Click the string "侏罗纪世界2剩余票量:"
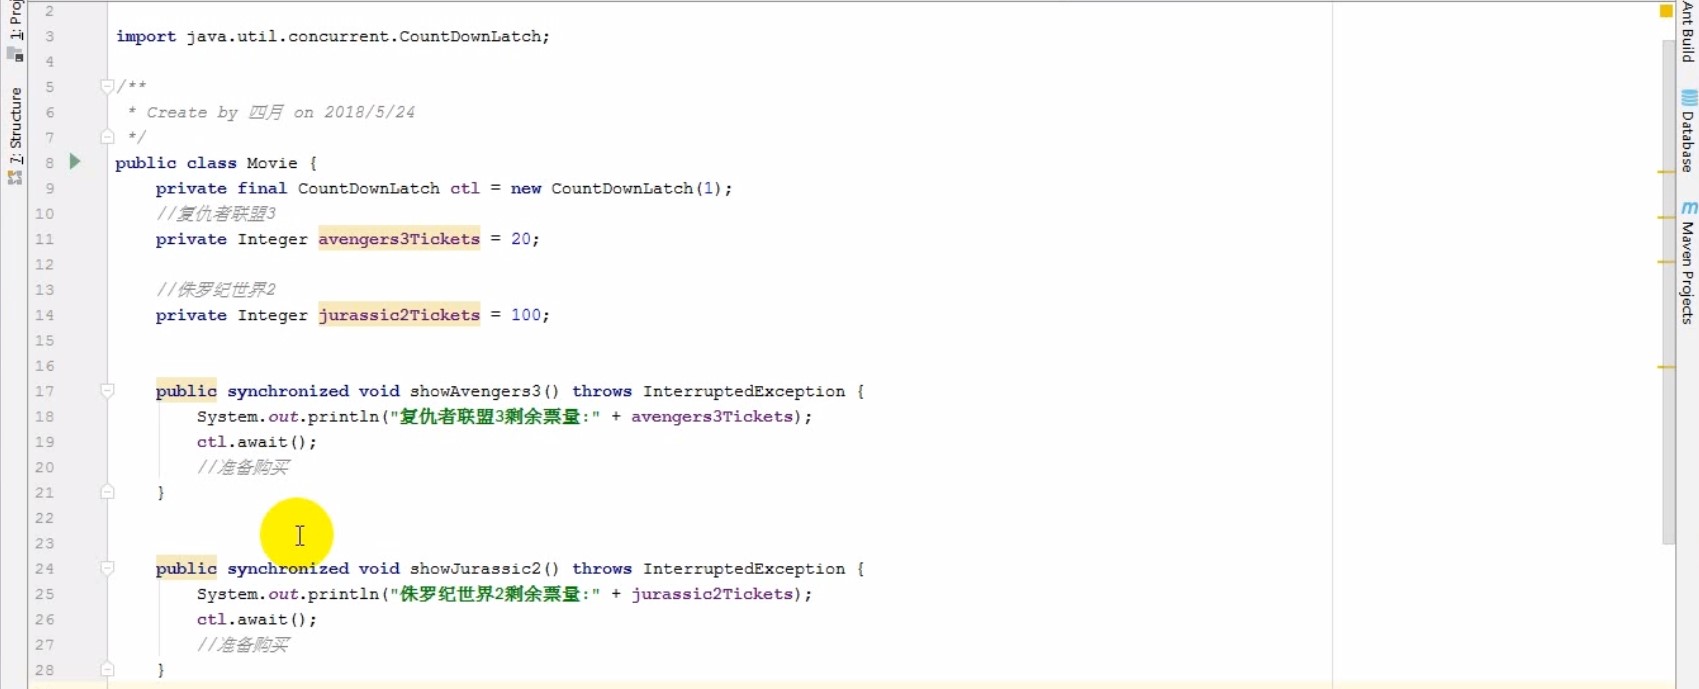The height and width of the screenshot is (689, 1699). pos(495,594)
